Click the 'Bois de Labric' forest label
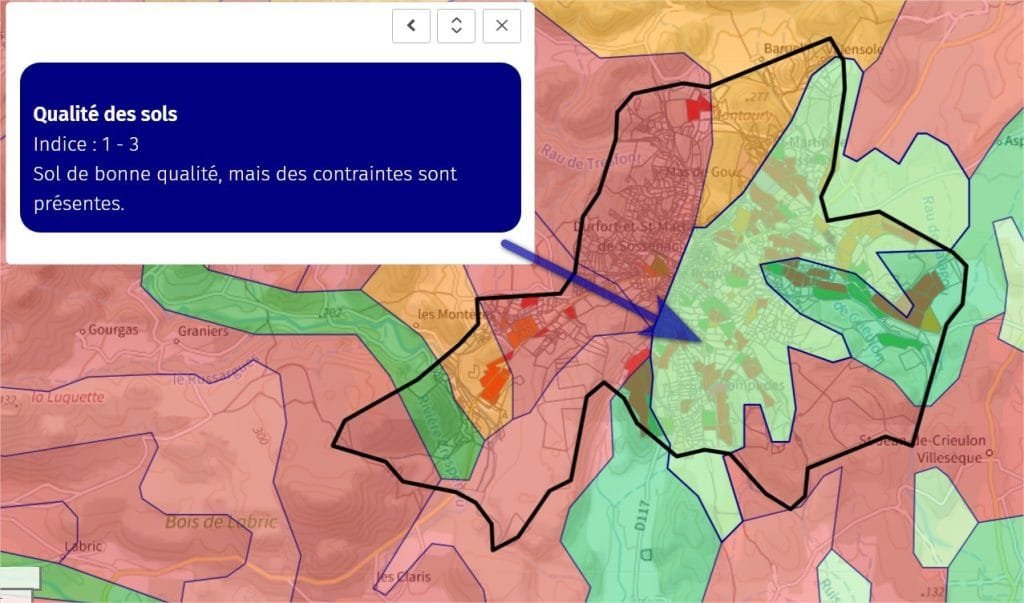This screenshot has width=1024, height=603. coord(221,522)
